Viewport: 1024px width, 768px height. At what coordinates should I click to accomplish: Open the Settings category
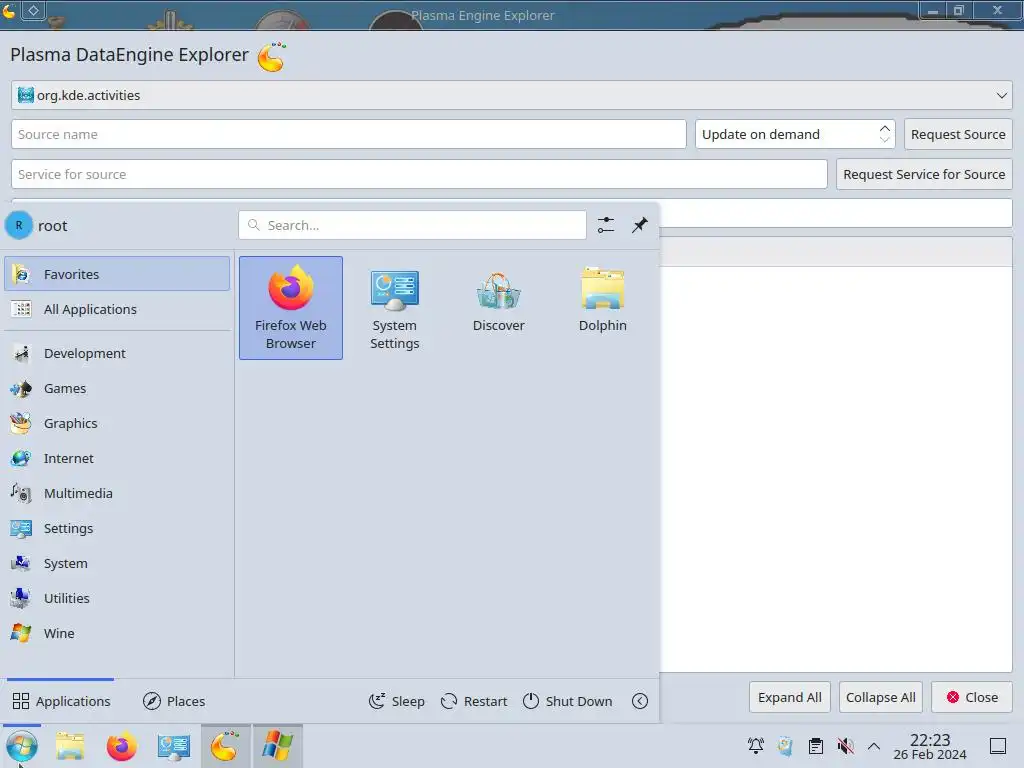[117, 528]
